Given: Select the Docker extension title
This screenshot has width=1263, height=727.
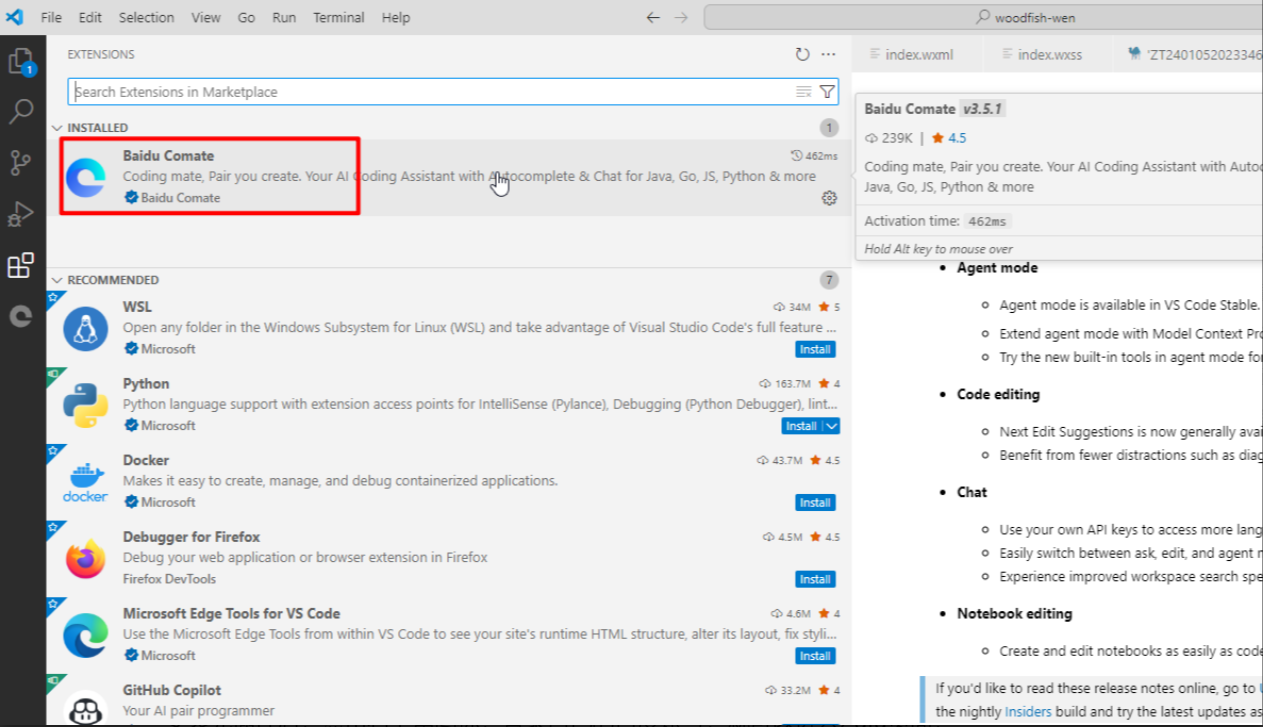Looking at the screenshot, I should click(146, 461).
